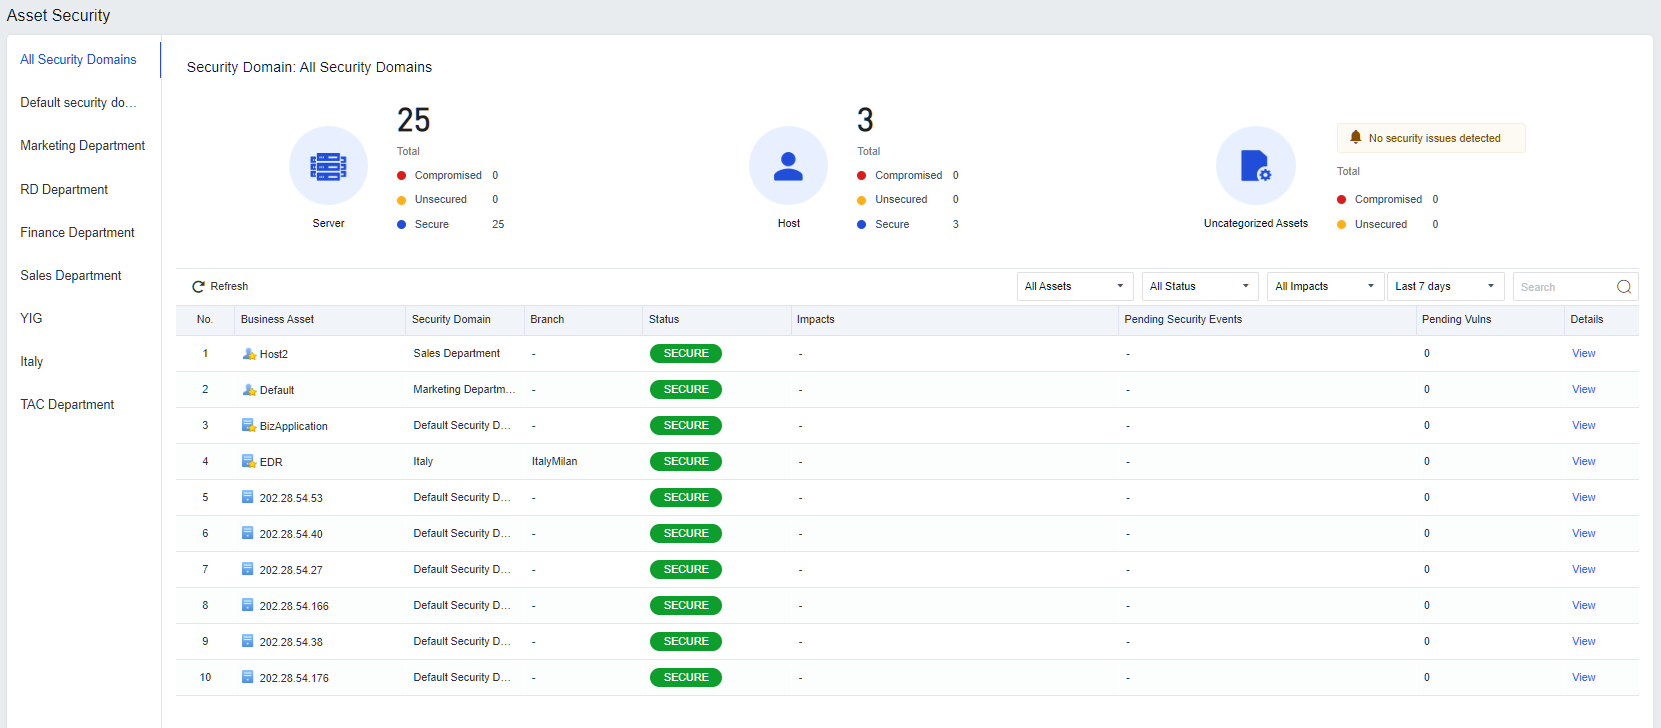Open the Last 7 days time filter

(1446, 286)
